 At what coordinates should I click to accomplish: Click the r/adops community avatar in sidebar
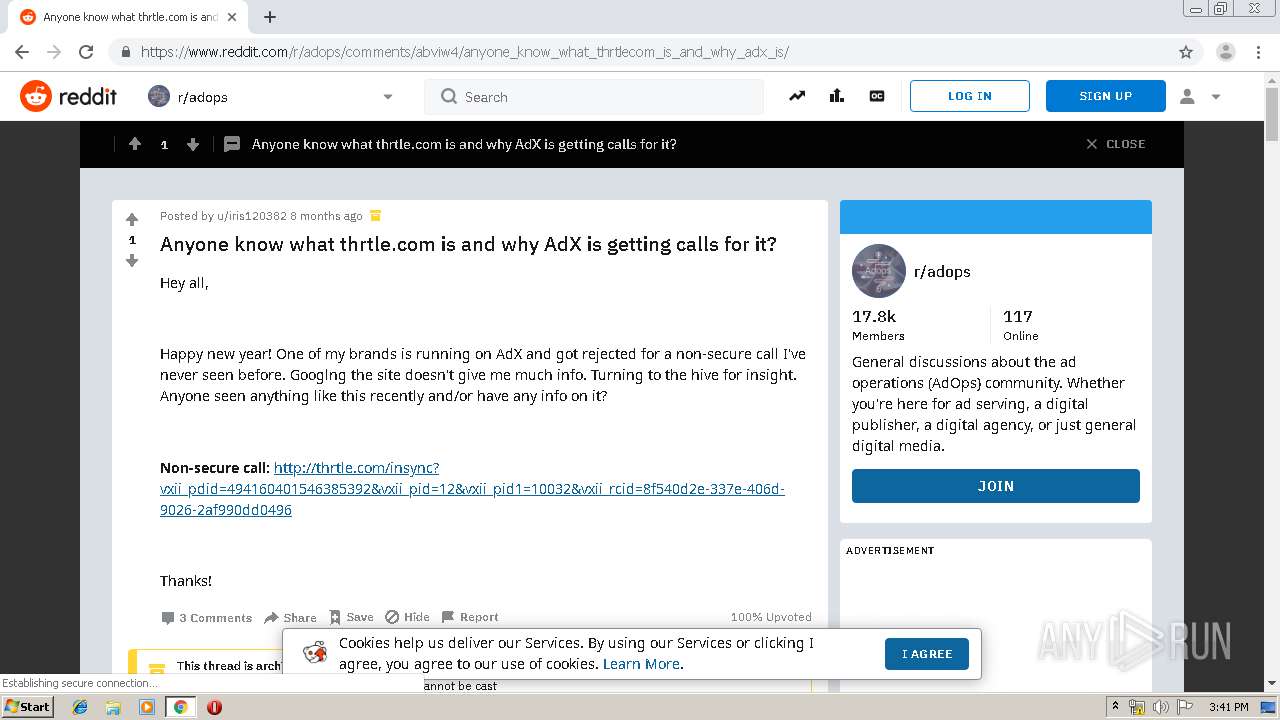tap(878, 271)
